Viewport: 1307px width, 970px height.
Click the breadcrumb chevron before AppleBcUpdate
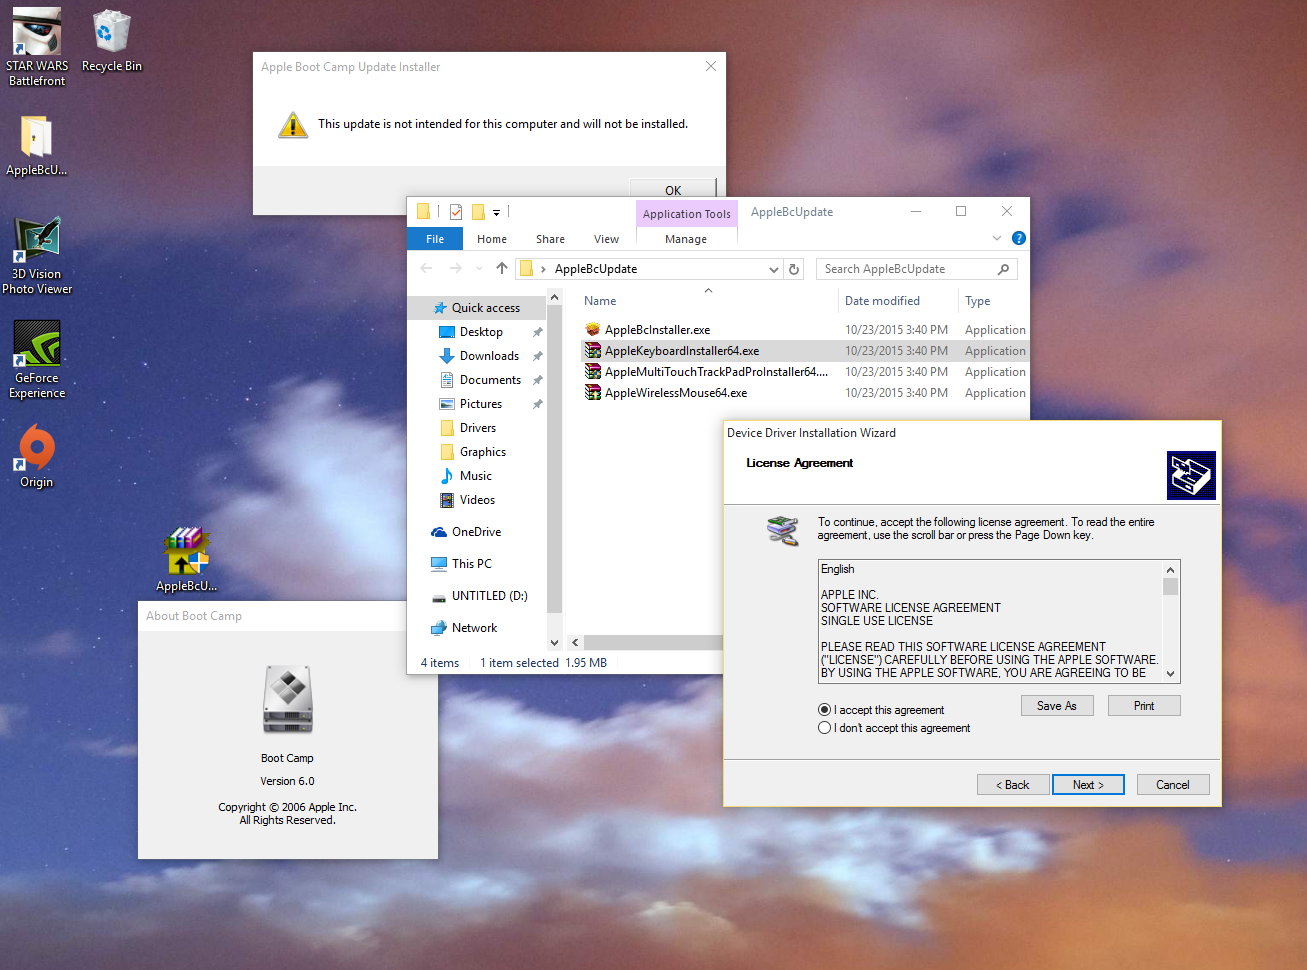(x=543, y=269)
